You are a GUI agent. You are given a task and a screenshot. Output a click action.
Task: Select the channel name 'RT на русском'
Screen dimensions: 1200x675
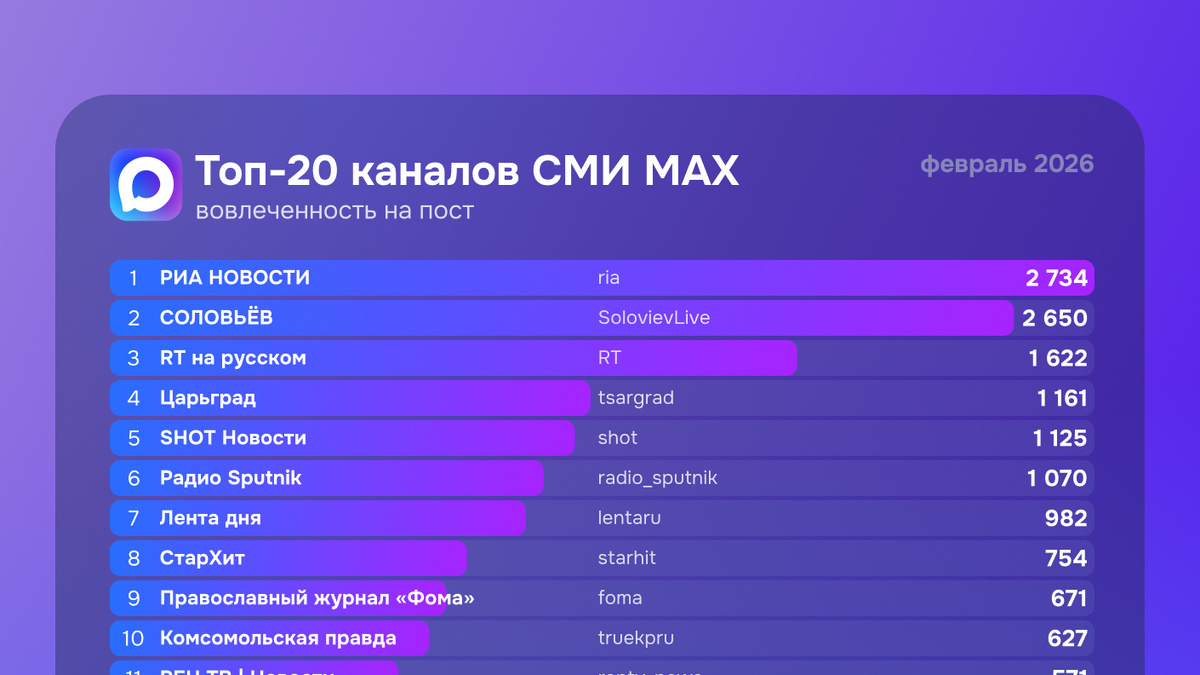click(x=233, y=358)
